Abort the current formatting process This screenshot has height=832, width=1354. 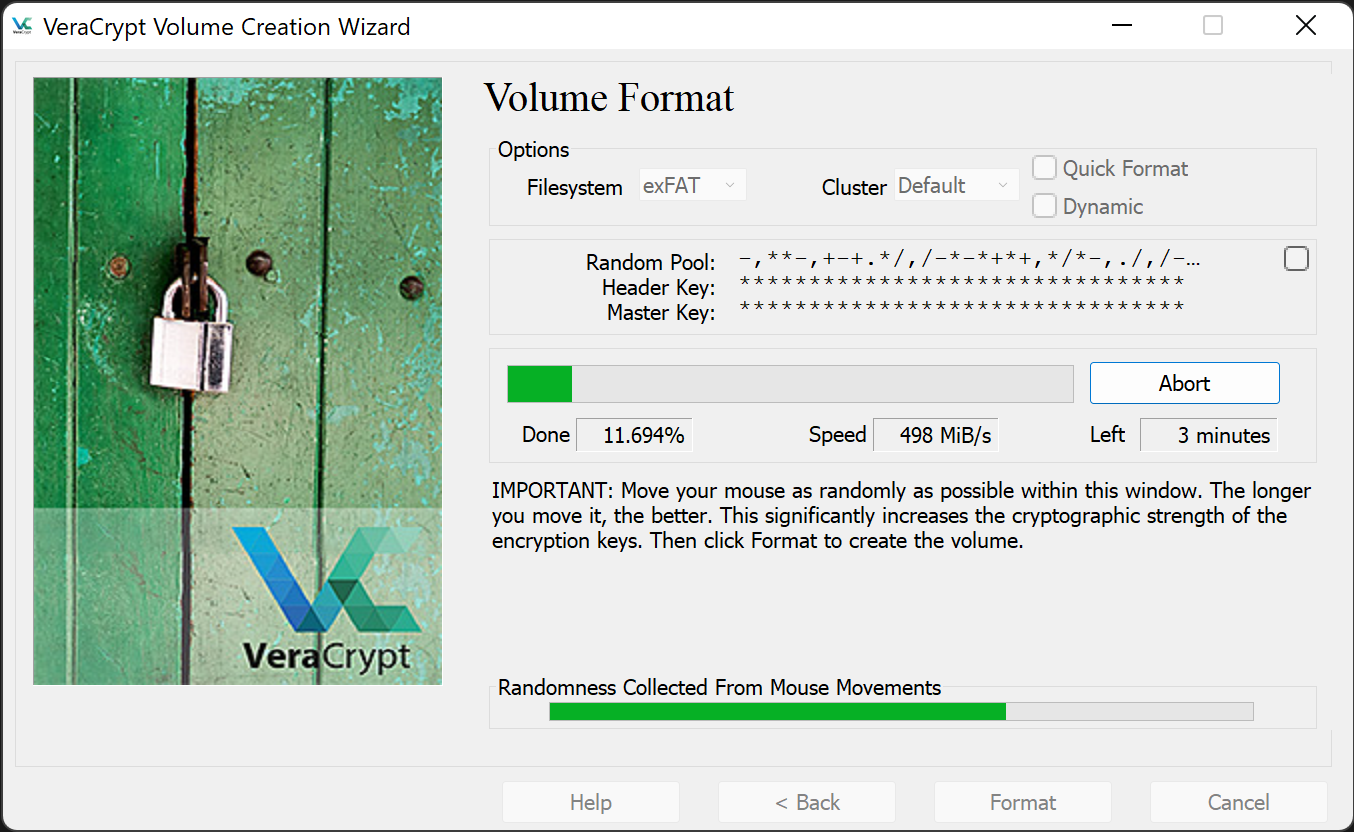(1184, 382)
